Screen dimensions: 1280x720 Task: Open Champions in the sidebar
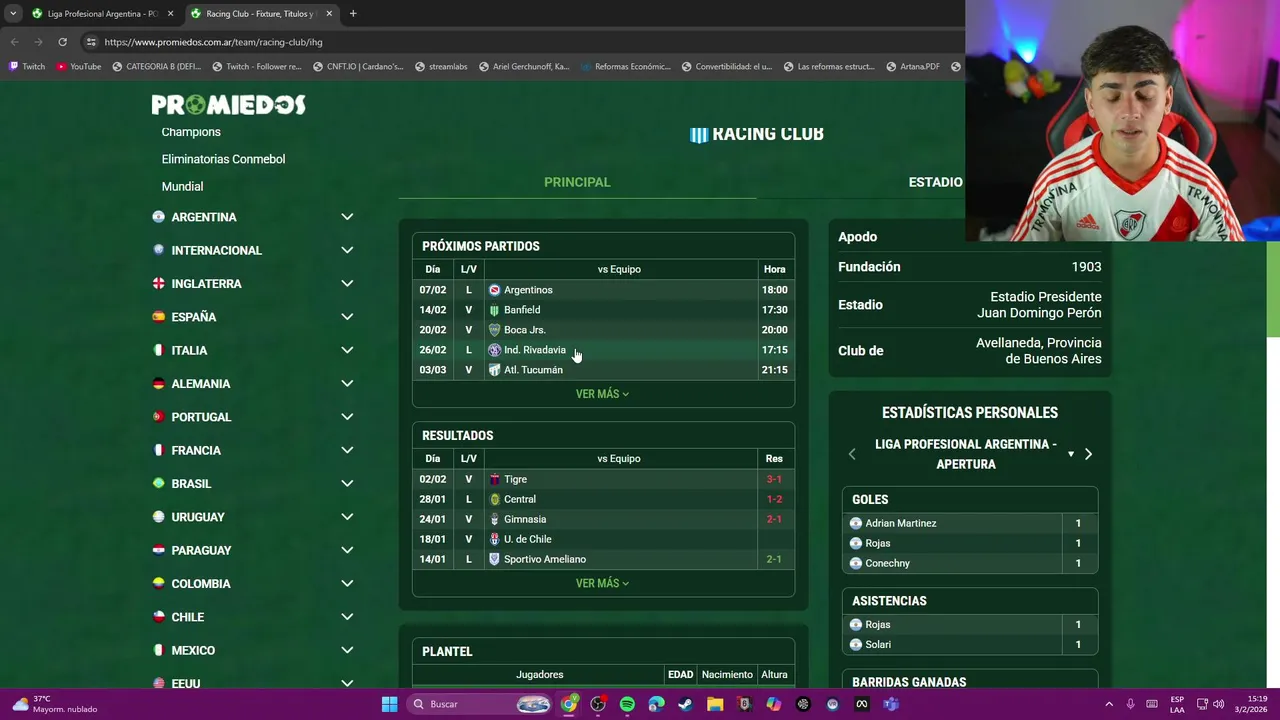(x=191, y=132)
